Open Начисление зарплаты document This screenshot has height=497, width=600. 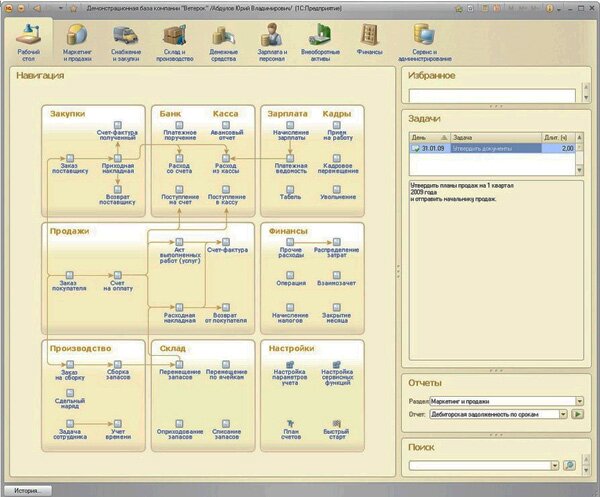(x=290, y=131)
